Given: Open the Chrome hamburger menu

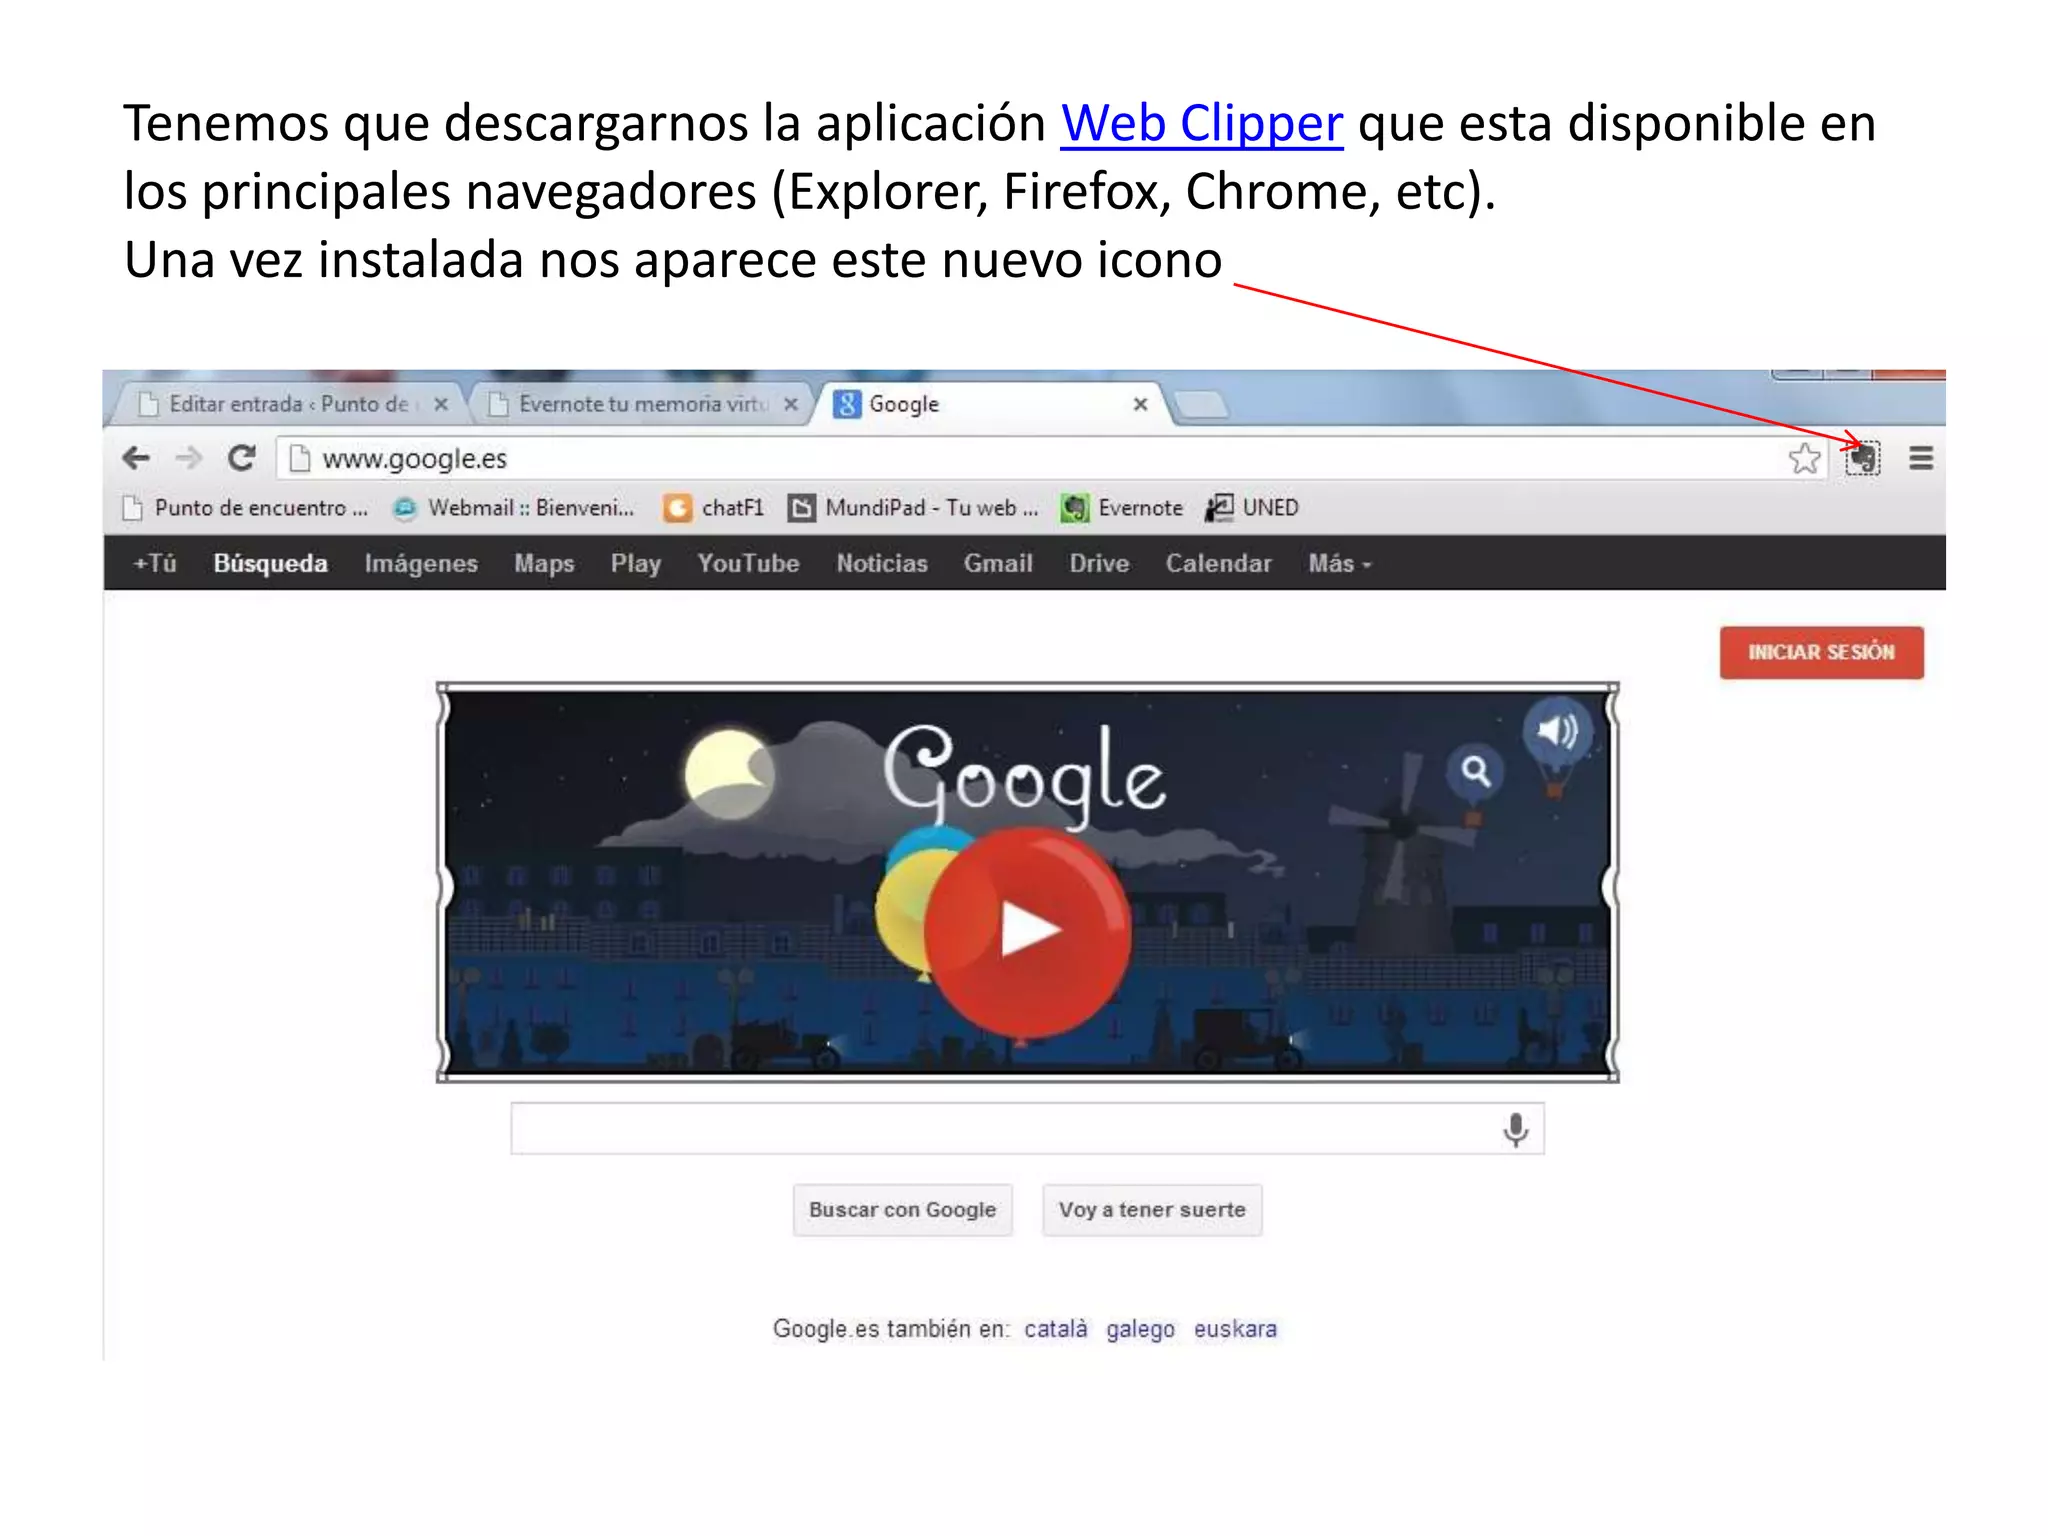Looking at the screenshot, I should (1920, 459).
